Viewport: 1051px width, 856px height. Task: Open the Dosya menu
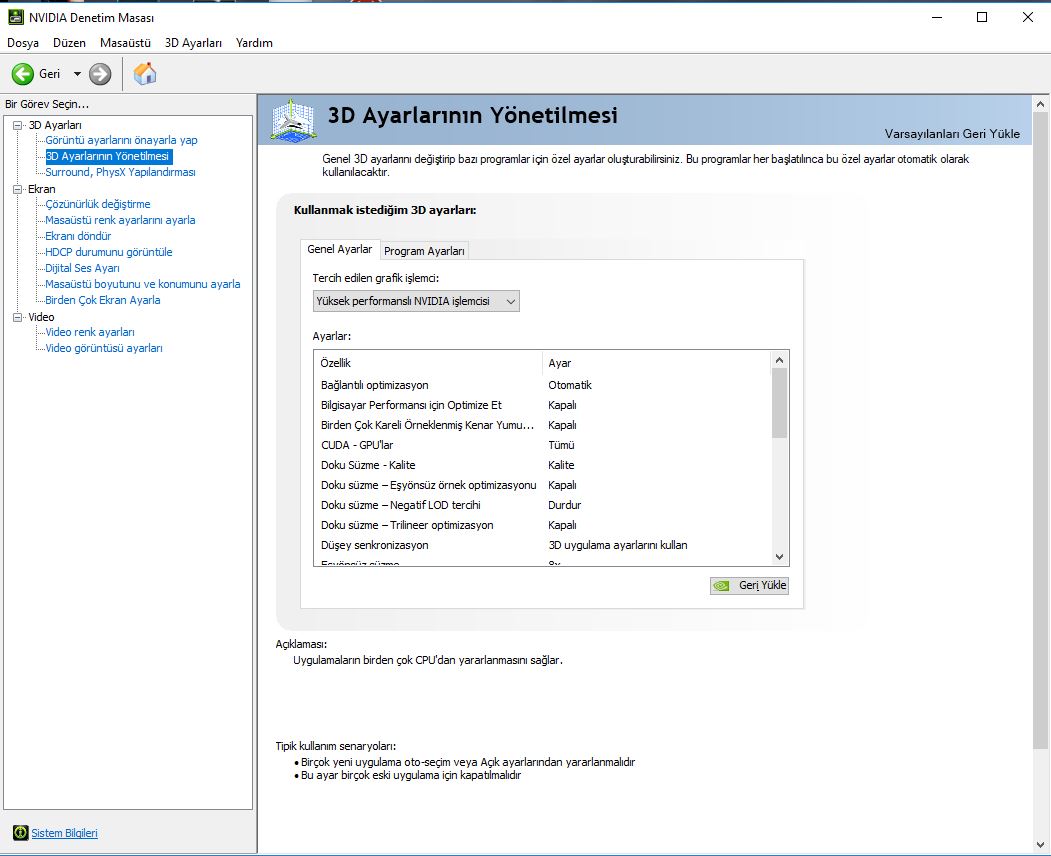[x=23, y=43]
